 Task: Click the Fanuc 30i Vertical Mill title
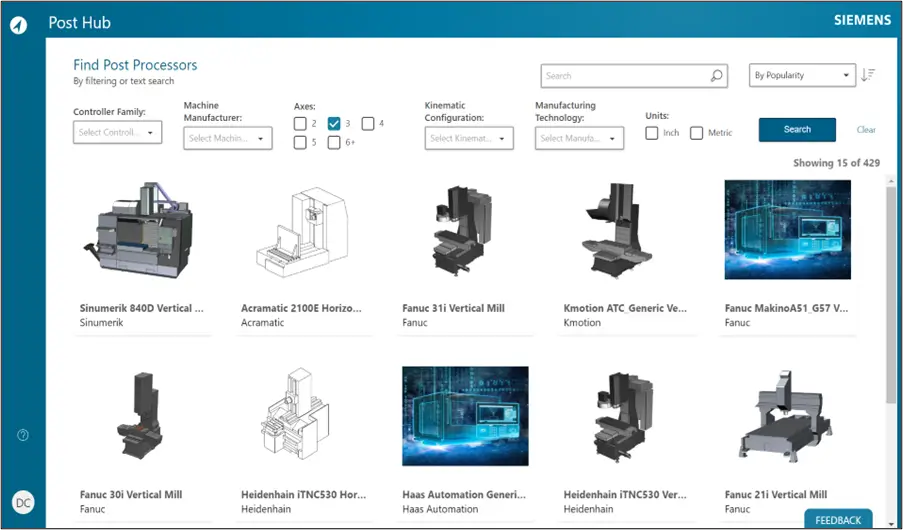click(x=131, y=494)
